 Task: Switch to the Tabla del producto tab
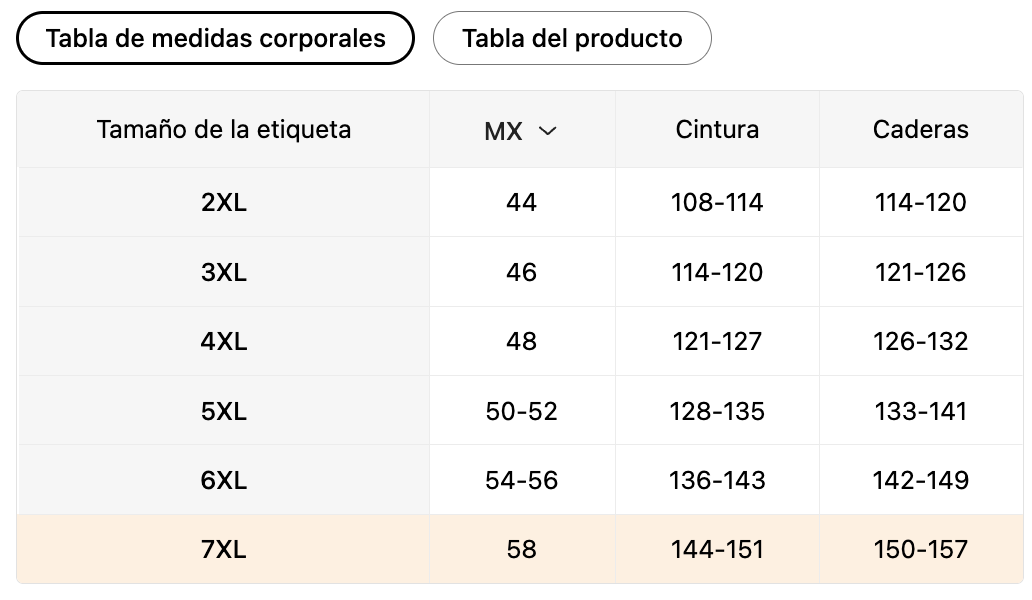coord(572,39)
